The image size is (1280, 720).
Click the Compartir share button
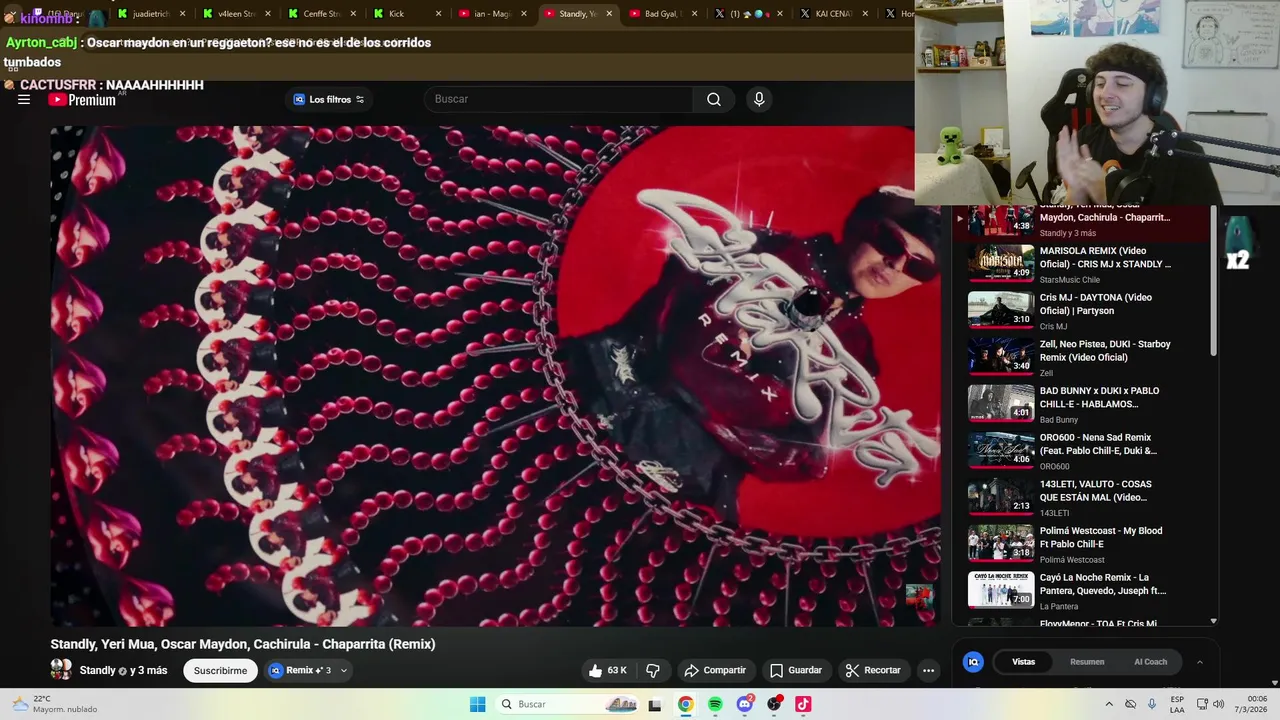click(715, 670)
